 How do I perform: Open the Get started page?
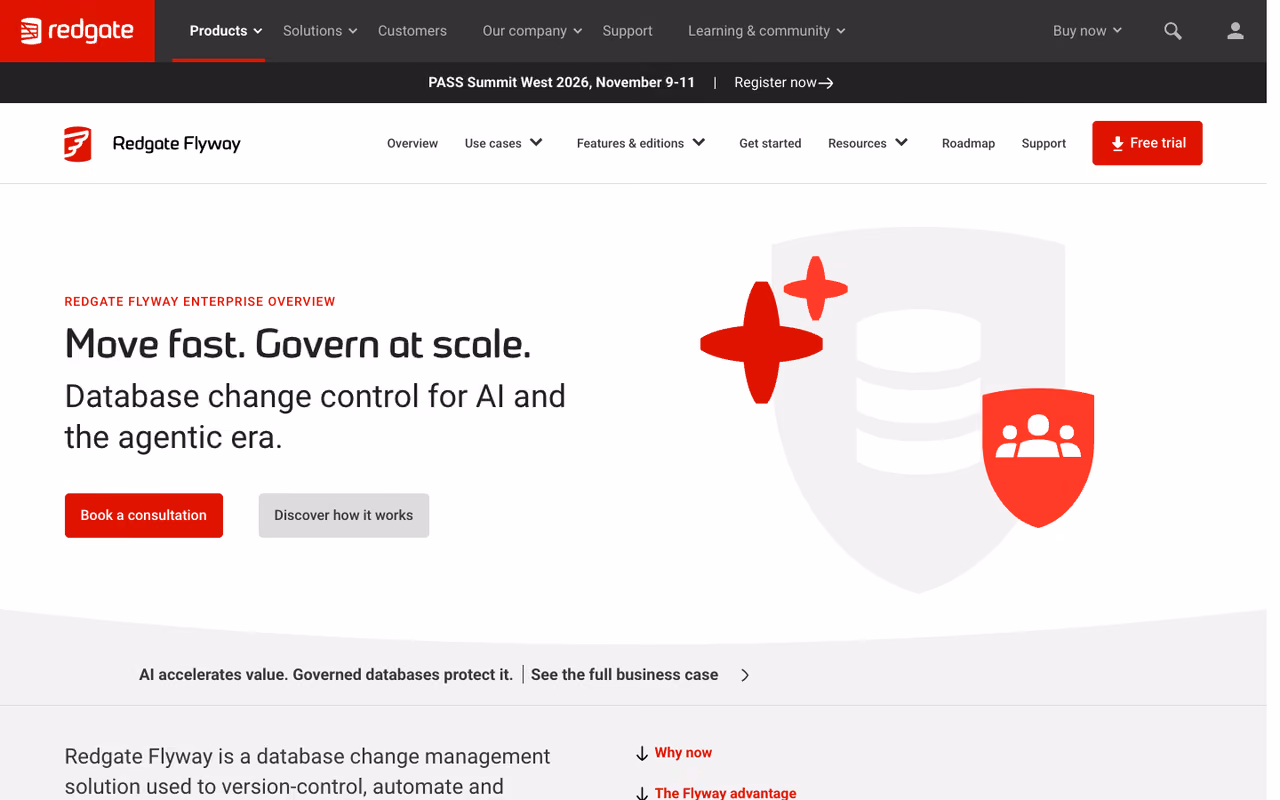770,143
